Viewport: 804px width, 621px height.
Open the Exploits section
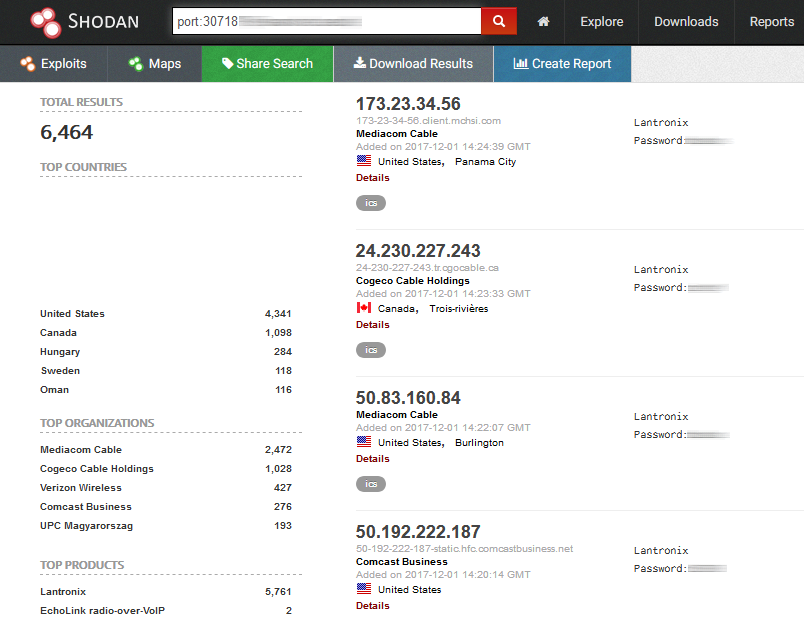point(54,64)
